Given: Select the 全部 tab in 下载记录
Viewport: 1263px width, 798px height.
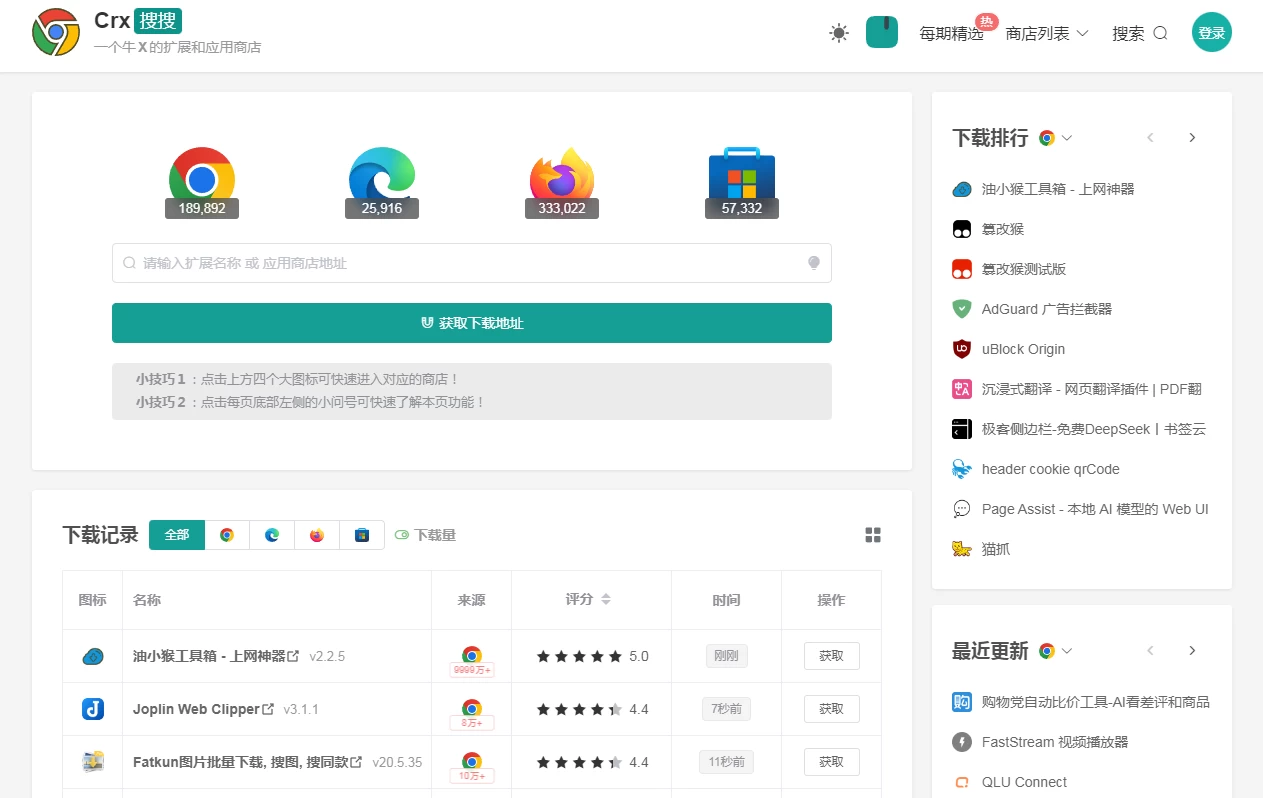Looking at the screenshot, I should point(177,535).
